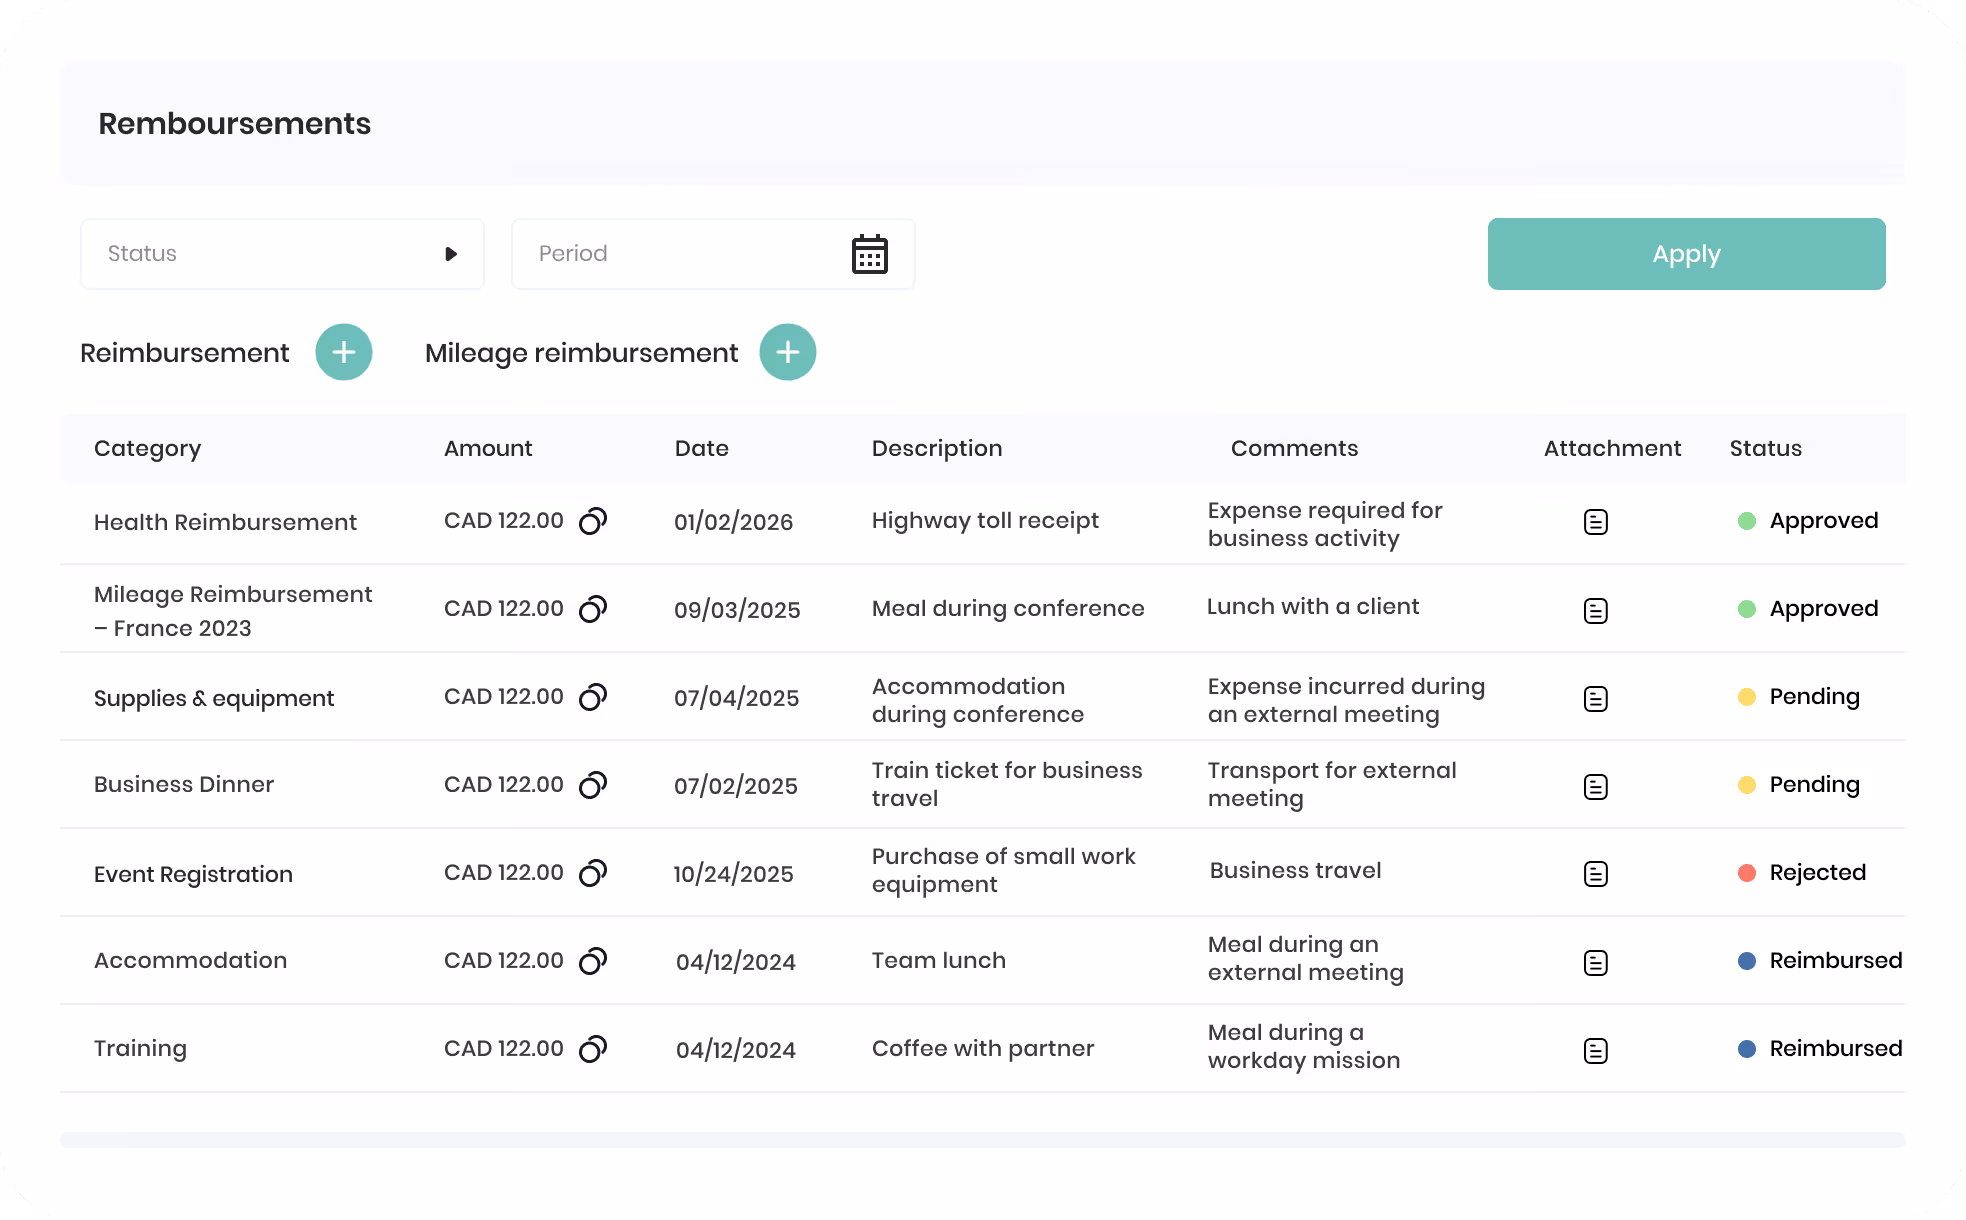
Task: Click currency icon in Training row
Action: click(594, 1049)
